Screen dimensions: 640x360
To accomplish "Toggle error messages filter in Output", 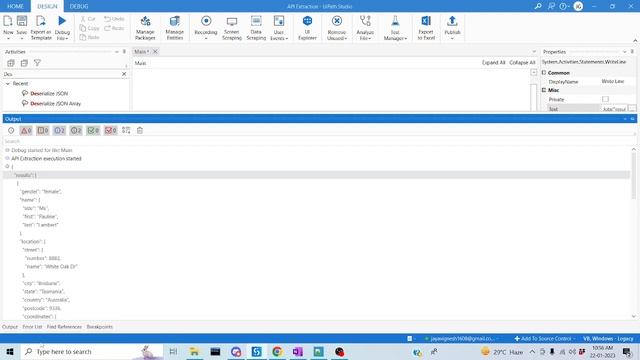I will pos(26,131).
